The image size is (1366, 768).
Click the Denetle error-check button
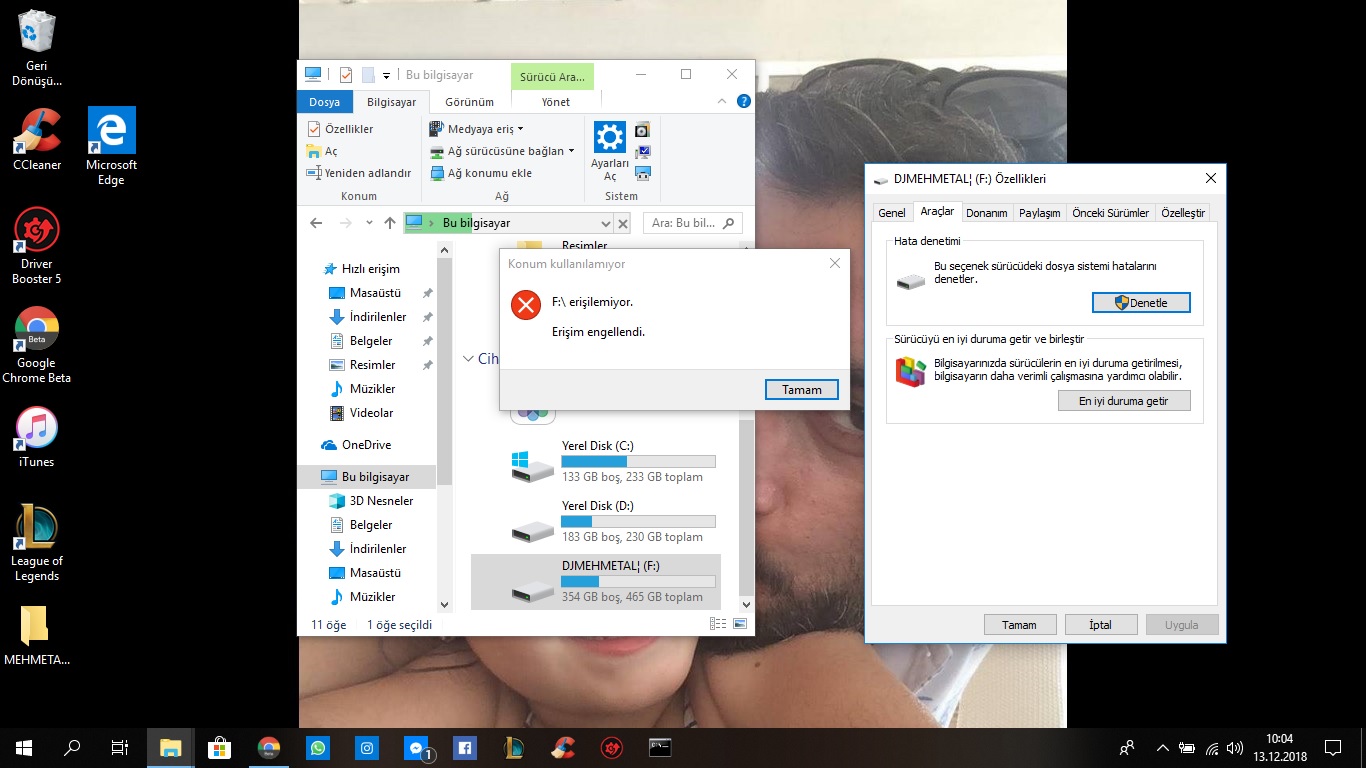(x=1141, y=302)
